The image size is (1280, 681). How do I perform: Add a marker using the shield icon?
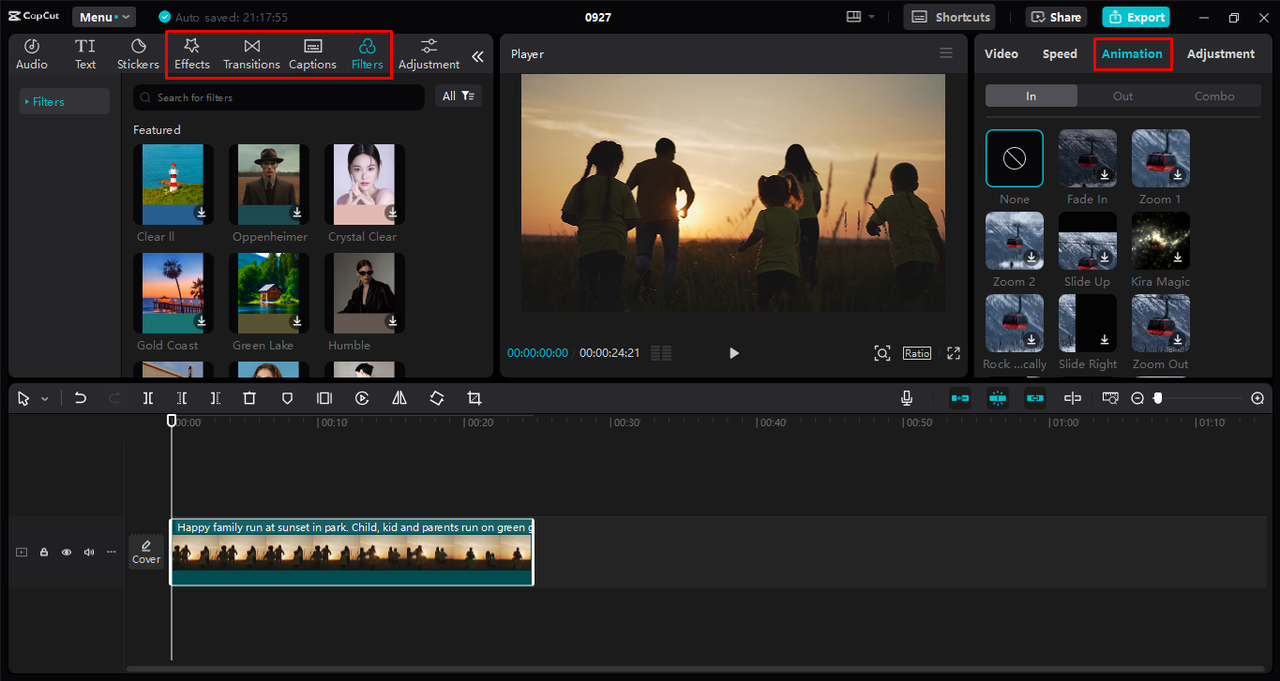click(287, 398)
